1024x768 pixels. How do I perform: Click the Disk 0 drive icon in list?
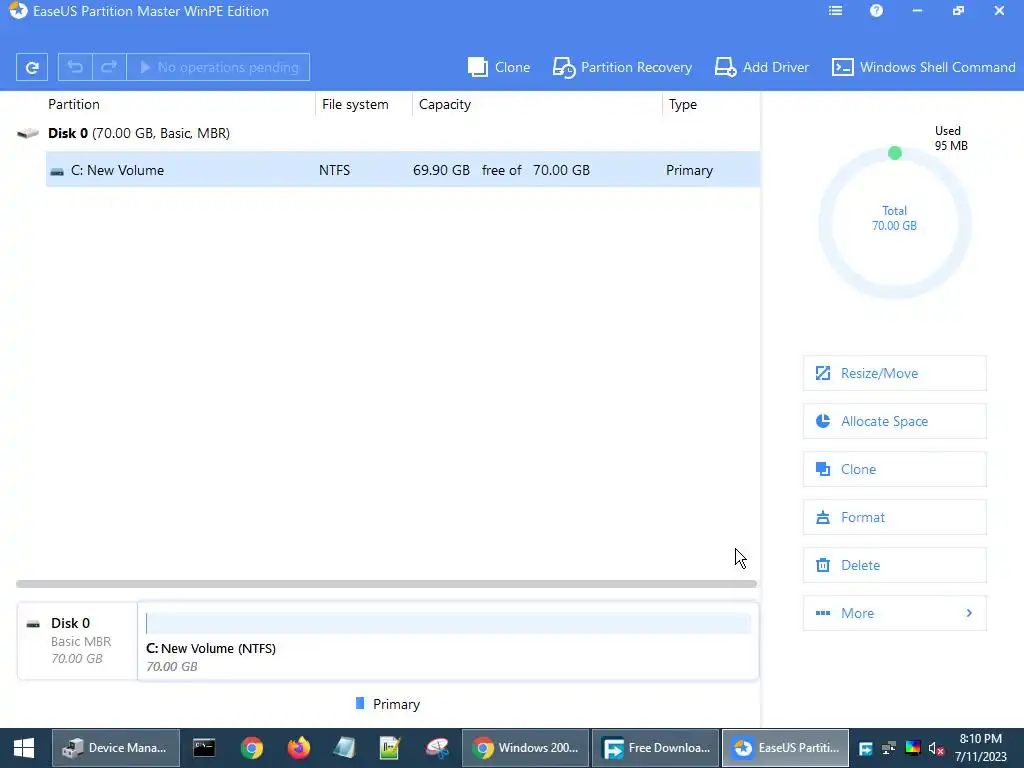tap(28, 134)
